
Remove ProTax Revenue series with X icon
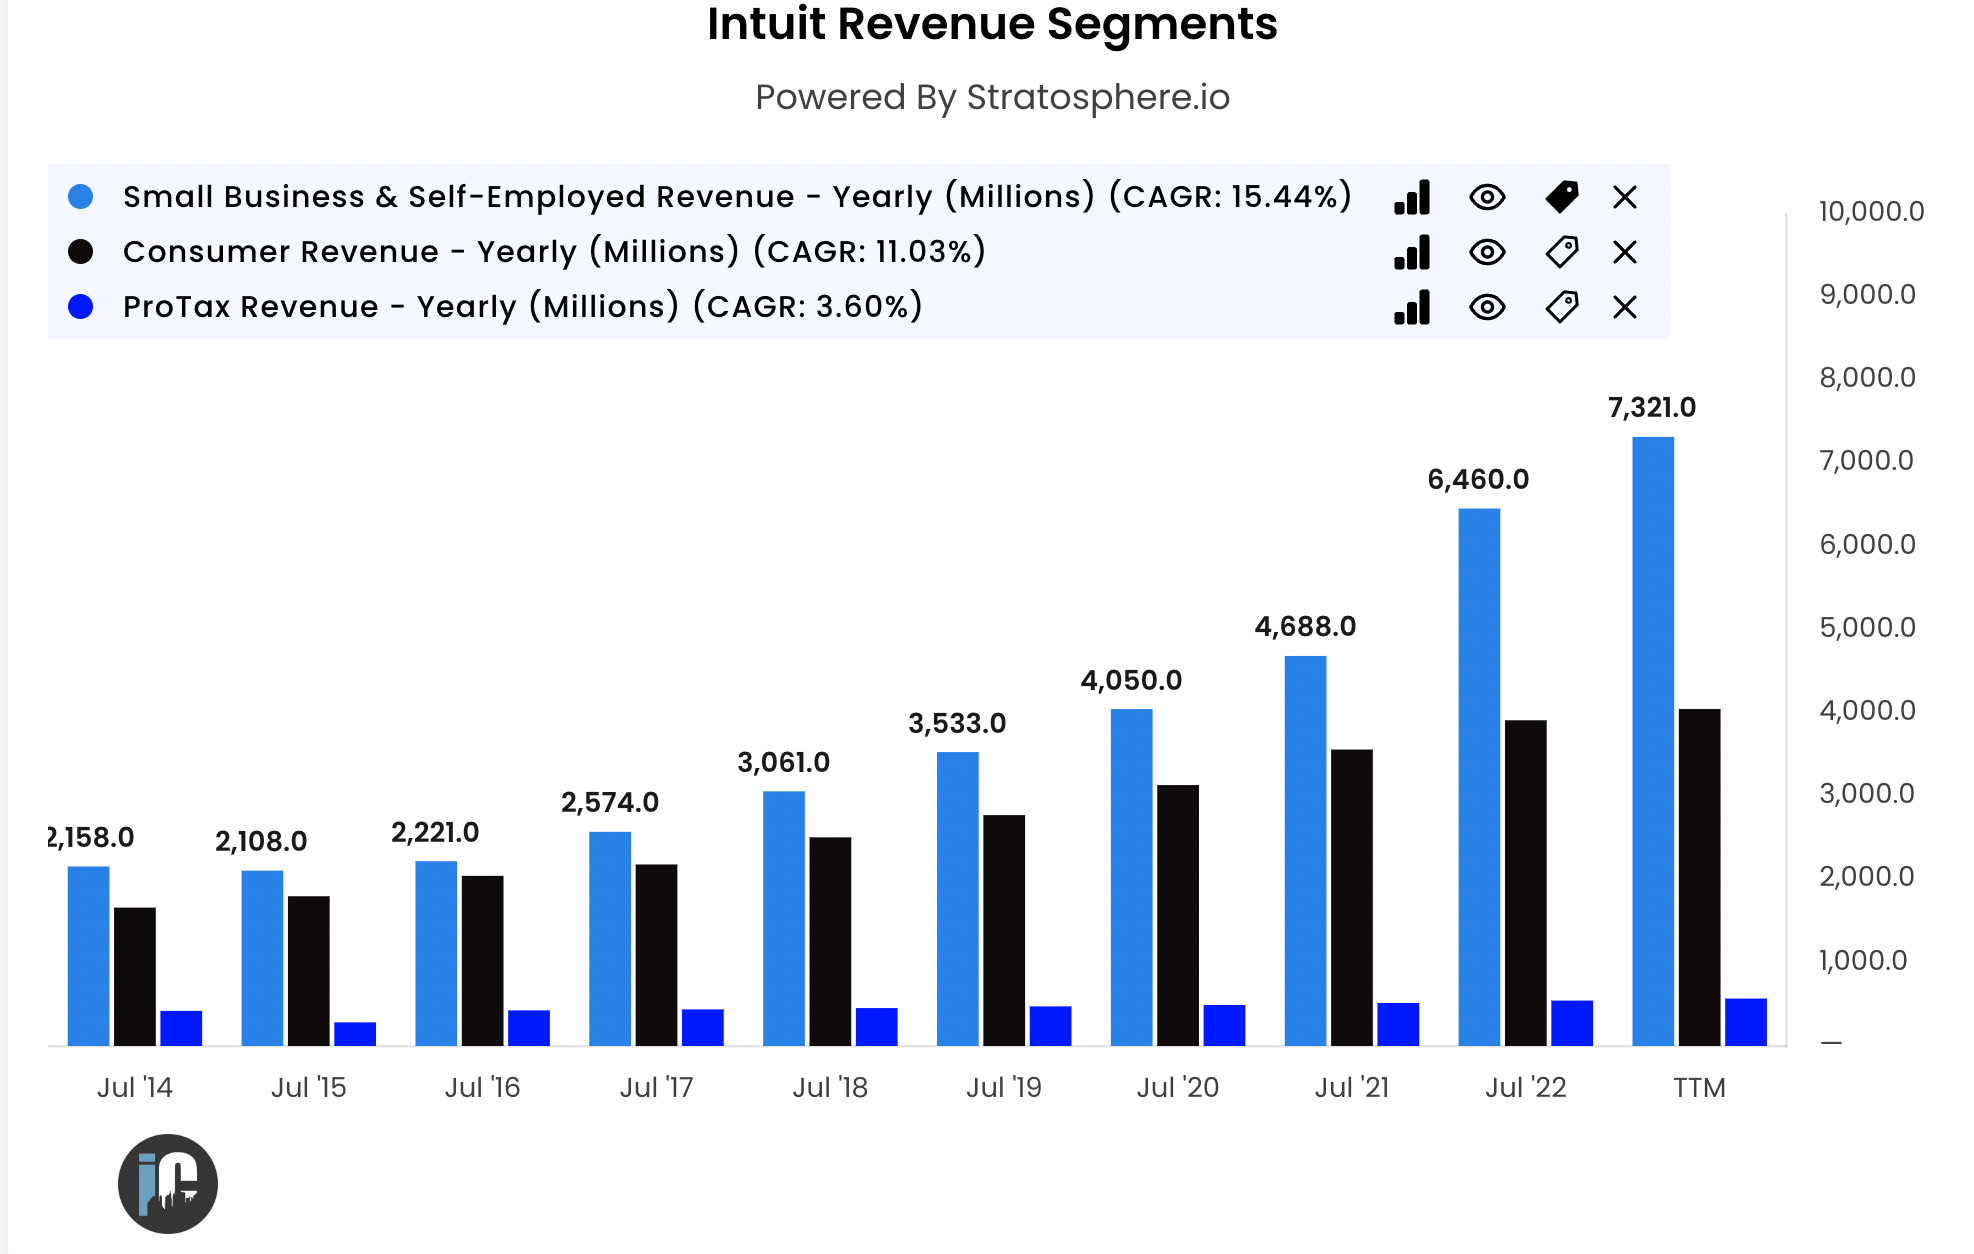pyautogui.click(x=1625, y=307)
